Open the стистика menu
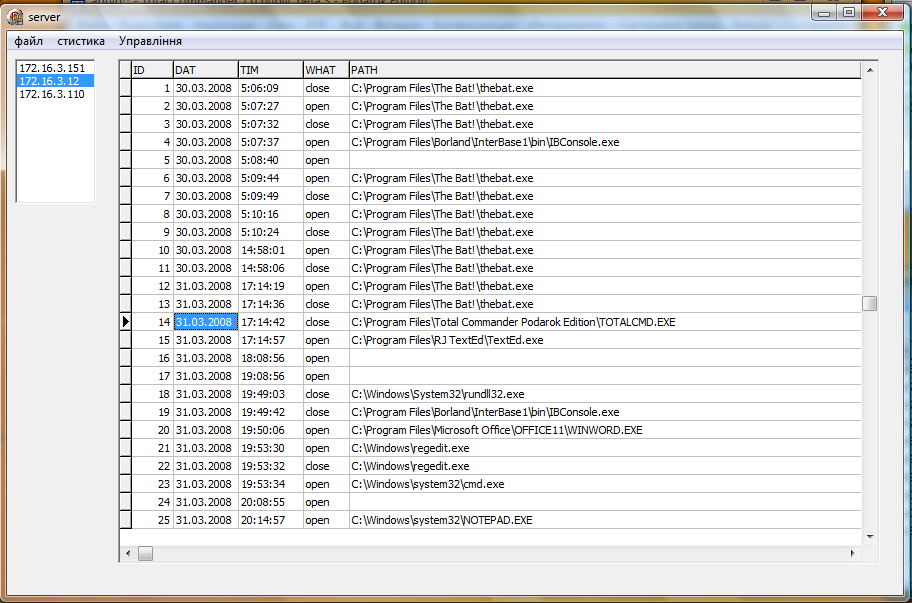Image resolution: width=912 pixels, height=603 pixels. pos(81,41)
